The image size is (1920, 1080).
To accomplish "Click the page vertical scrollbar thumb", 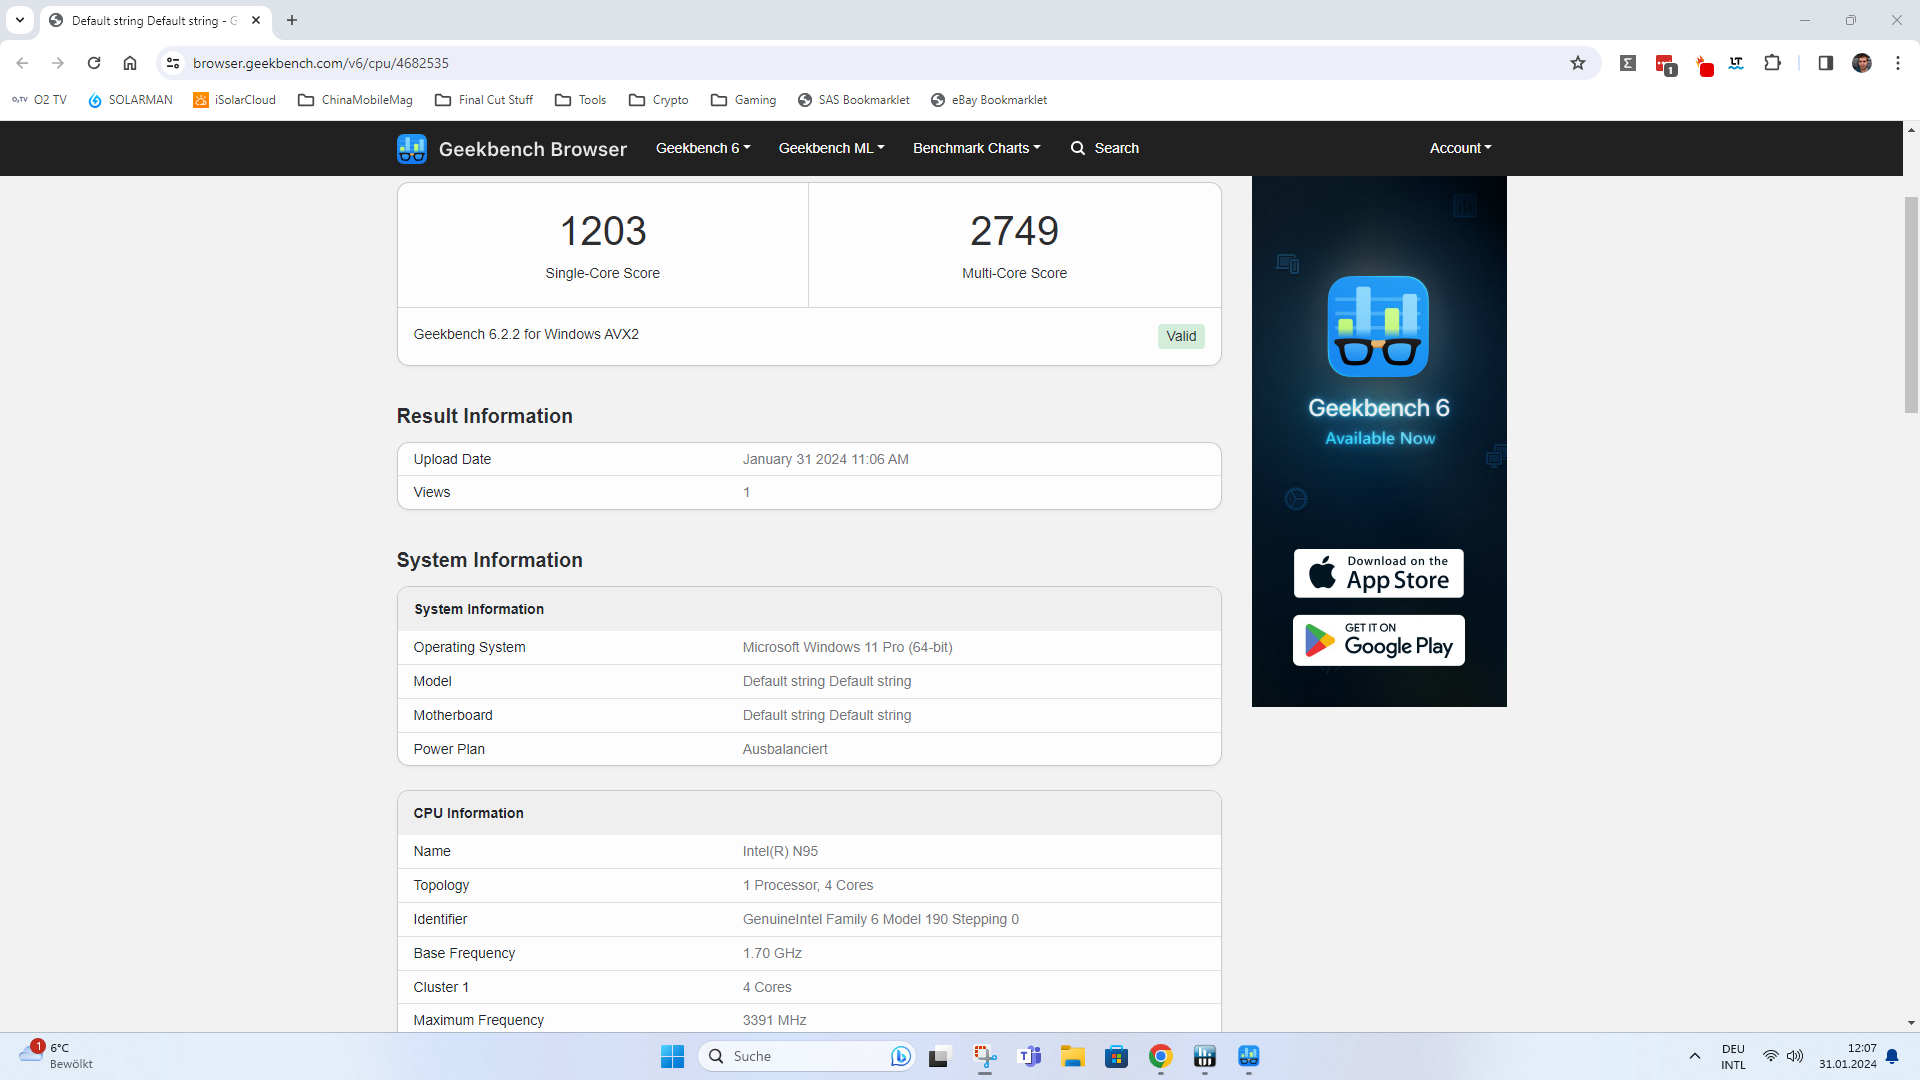I will [x=1911, y=305].
